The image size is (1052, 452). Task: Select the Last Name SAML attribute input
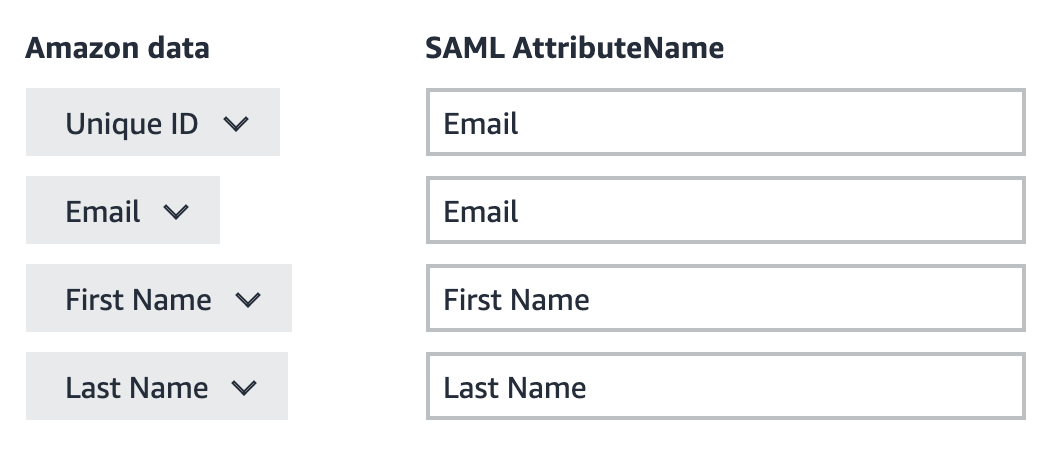click(x=725, y=386)
